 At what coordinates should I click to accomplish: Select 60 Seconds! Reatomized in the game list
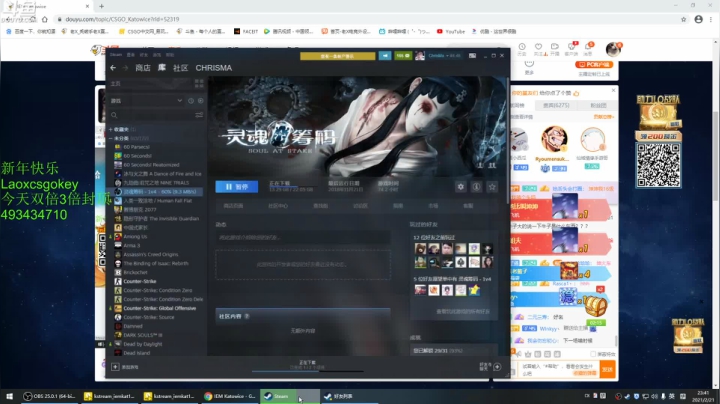coord(151,165)
